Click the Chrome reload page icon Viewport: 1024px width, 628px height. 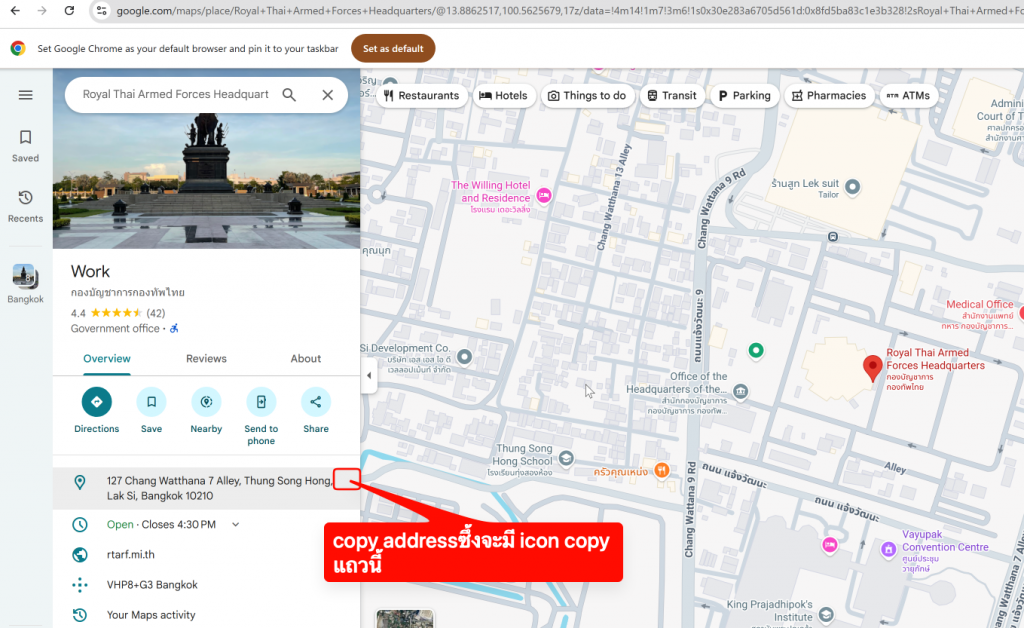pos(69,11)
